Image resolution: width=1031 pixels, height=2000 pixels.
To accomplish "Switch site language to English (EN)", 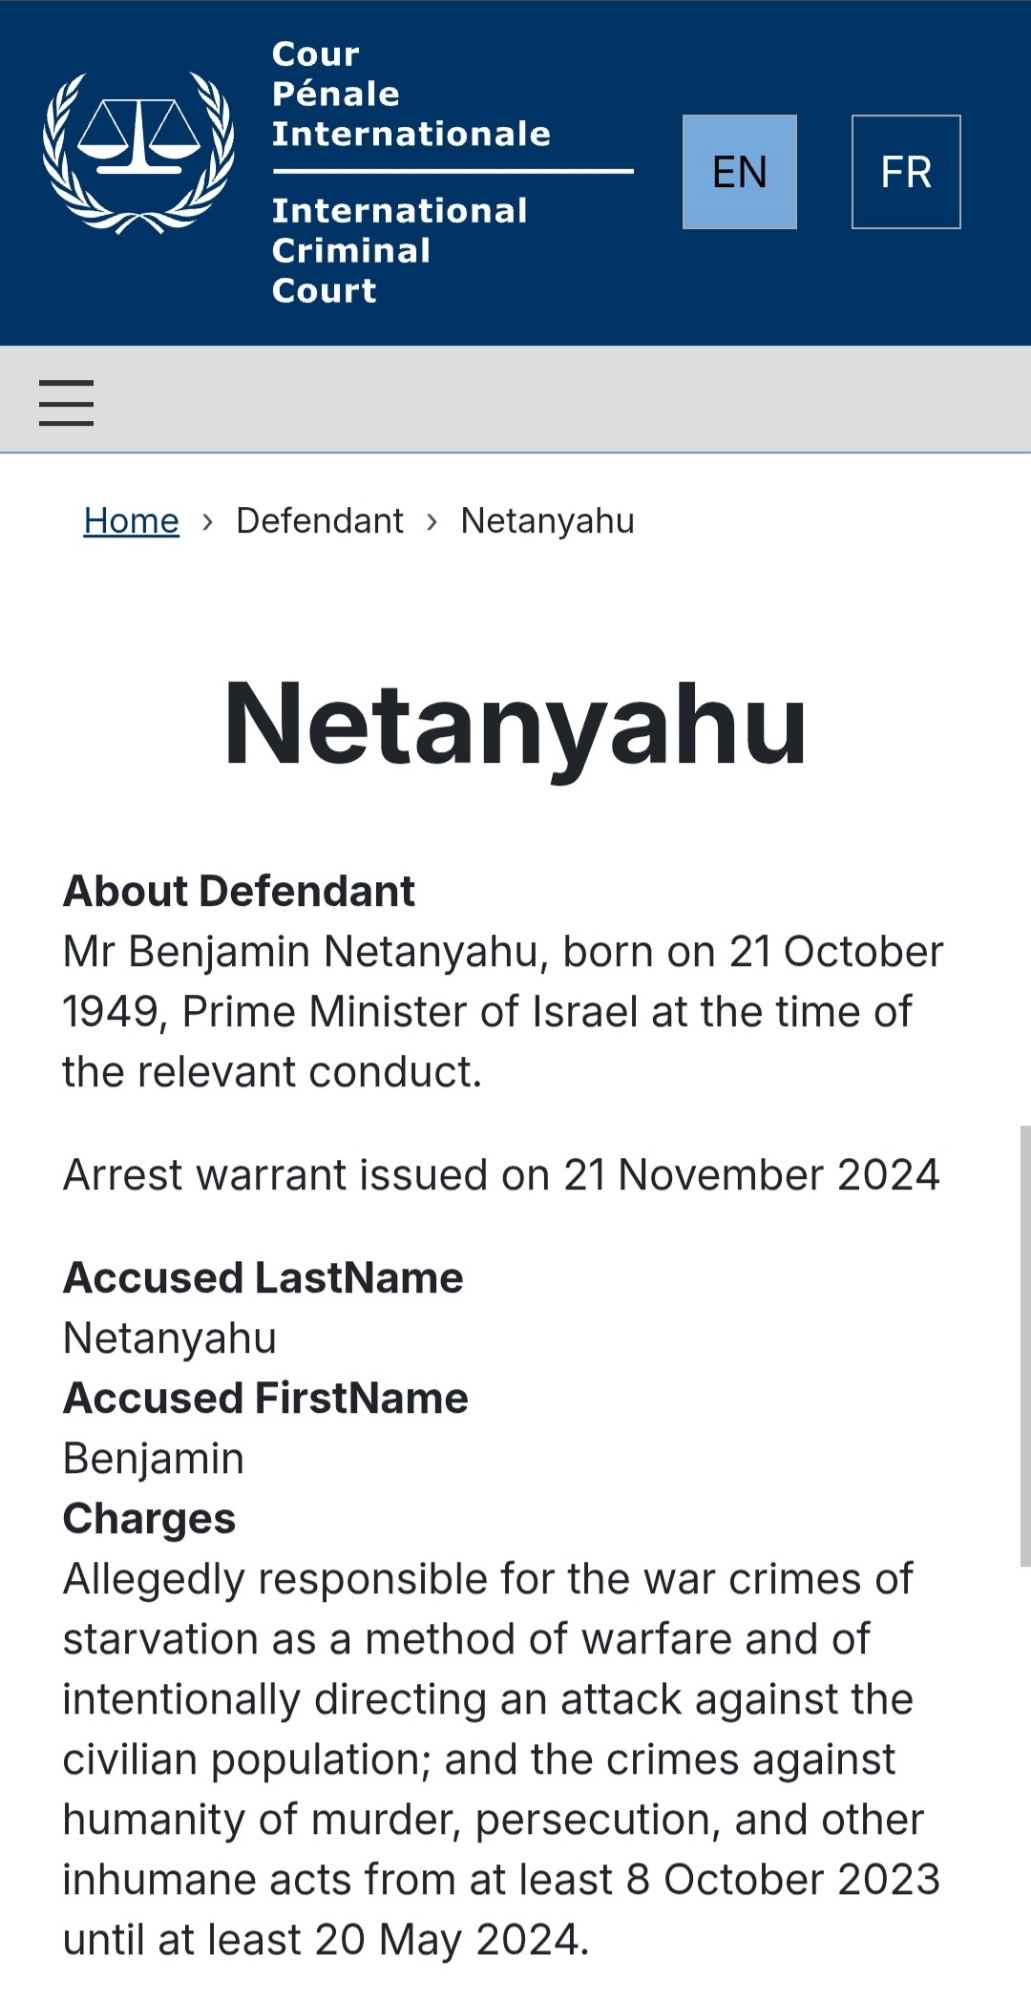I will pyautogui.click(x=739, y=172).
